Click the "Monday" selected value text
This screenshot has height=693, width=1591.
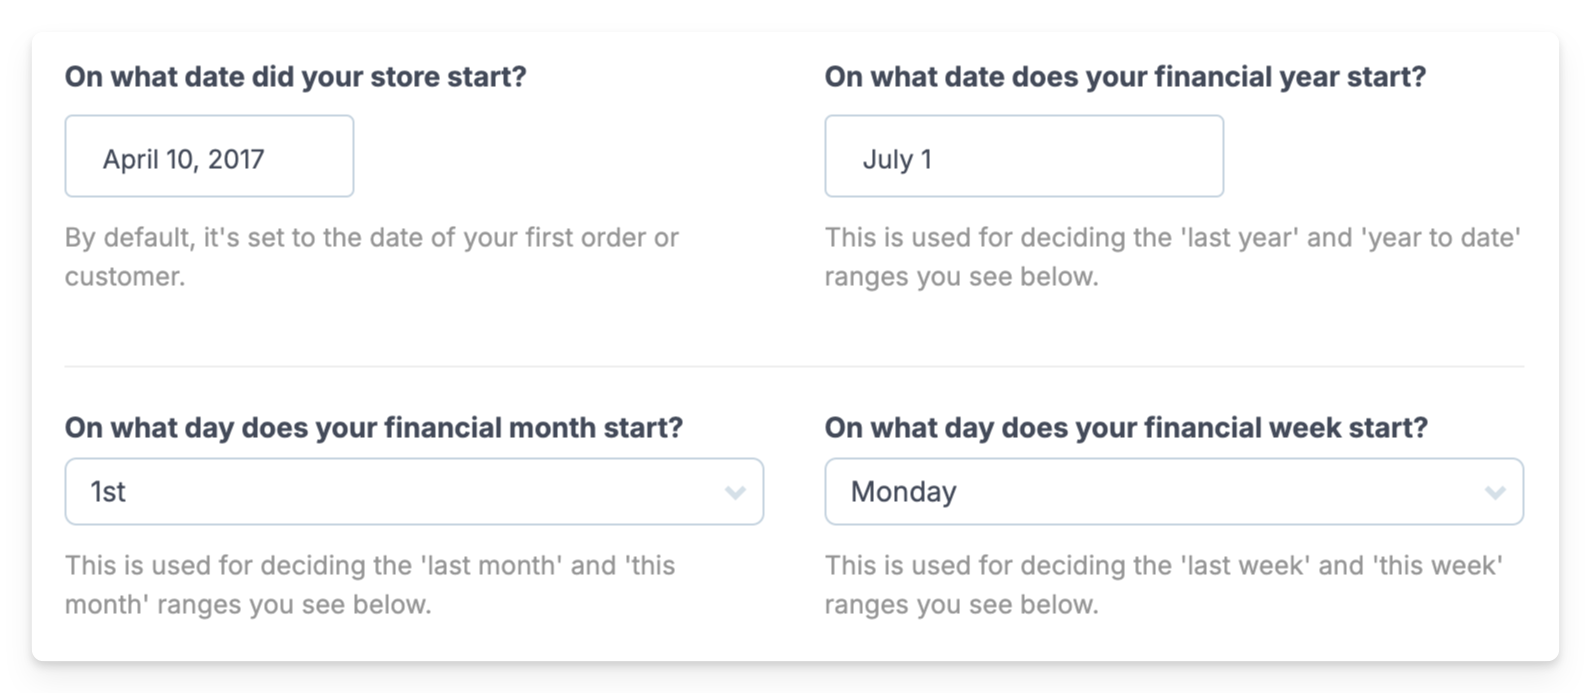click(x=903, y=492)
